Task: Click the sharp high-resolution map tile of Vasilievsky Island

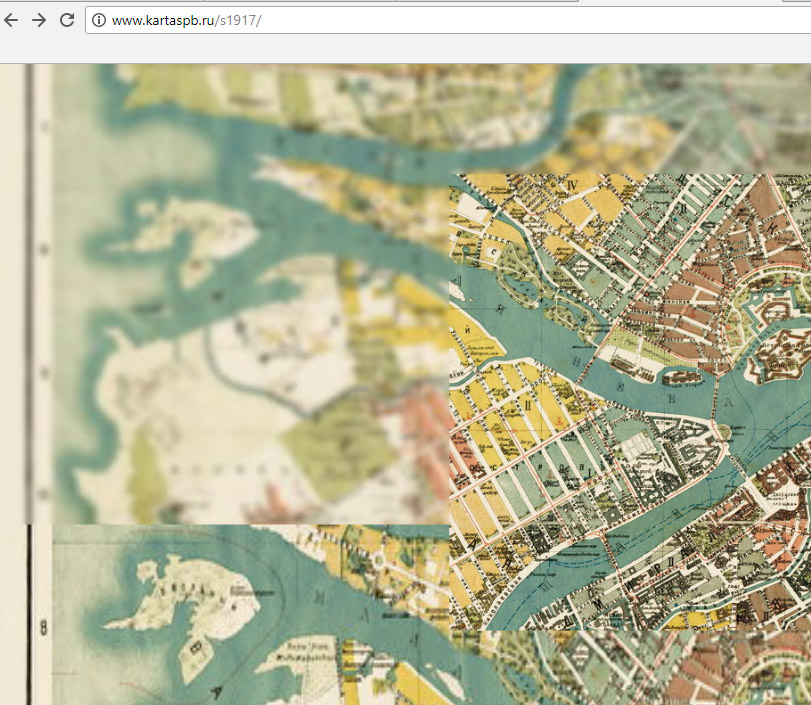Action: tap(630, 402)
